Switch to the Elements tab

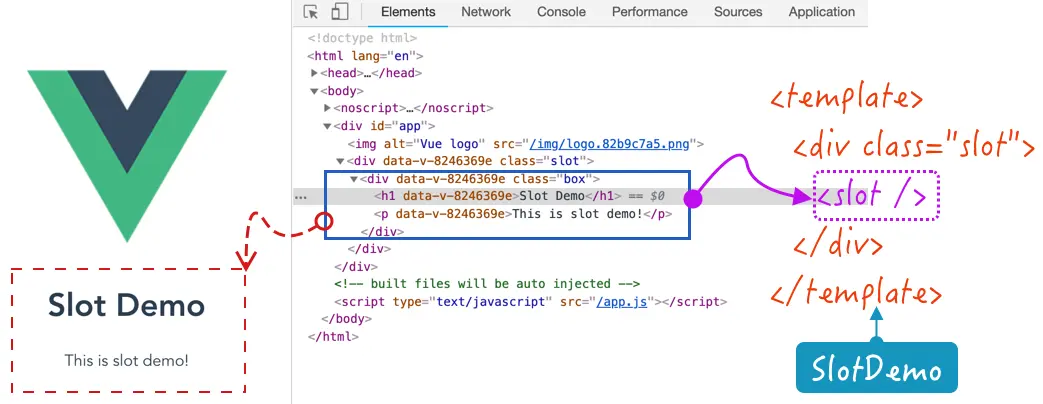click(408, 12)
